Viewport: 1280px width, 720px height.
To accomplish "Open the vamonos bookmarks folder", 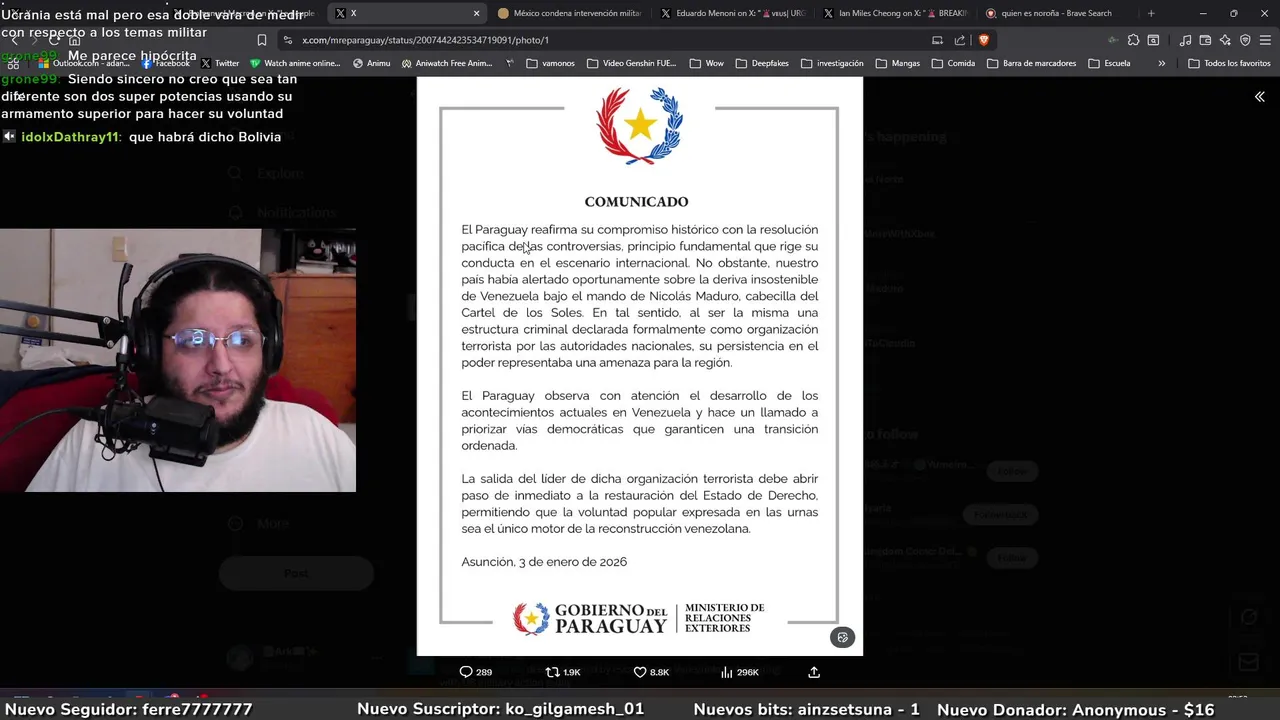I will [550, 63].
